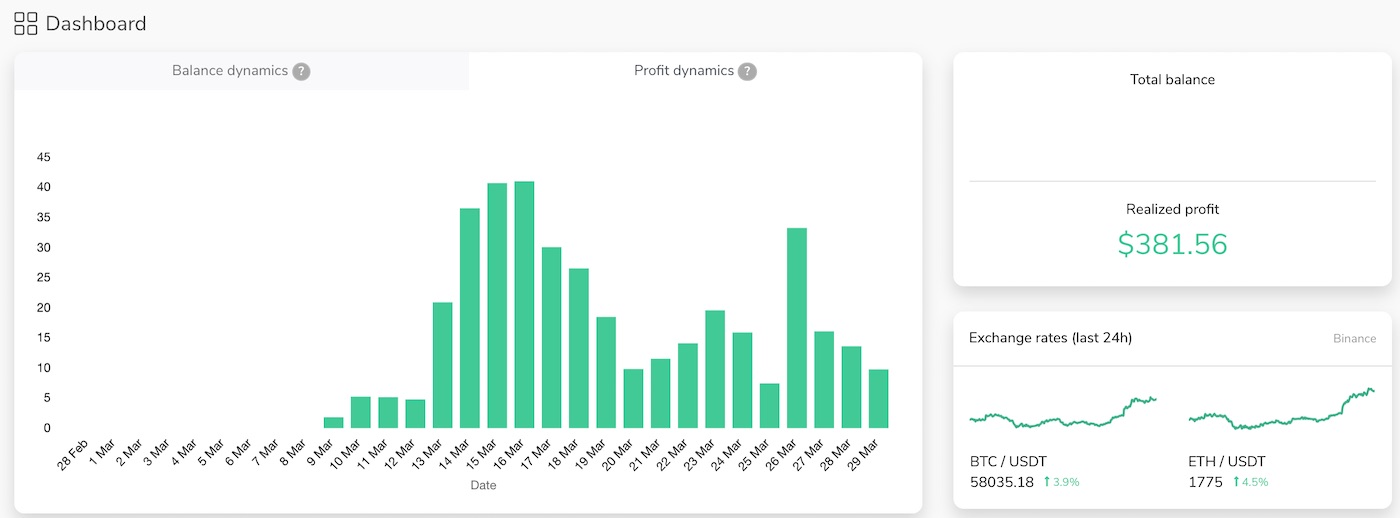Select the 29 Mar last bar
Image resolution: width=1400 pixels, height=518 pixels.
(878, 399)
